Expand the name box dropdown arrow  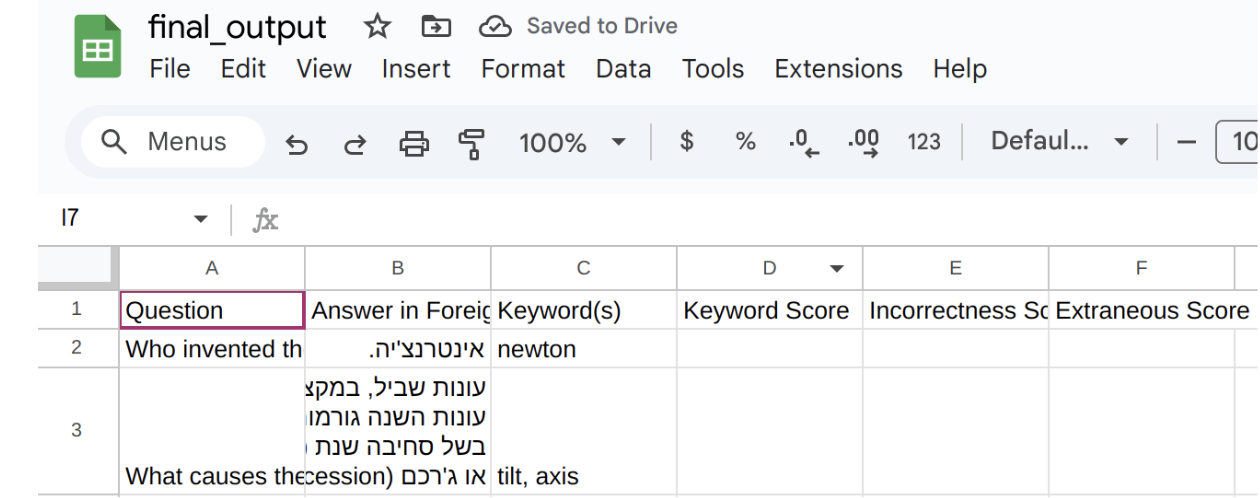[x=201, y=219]
